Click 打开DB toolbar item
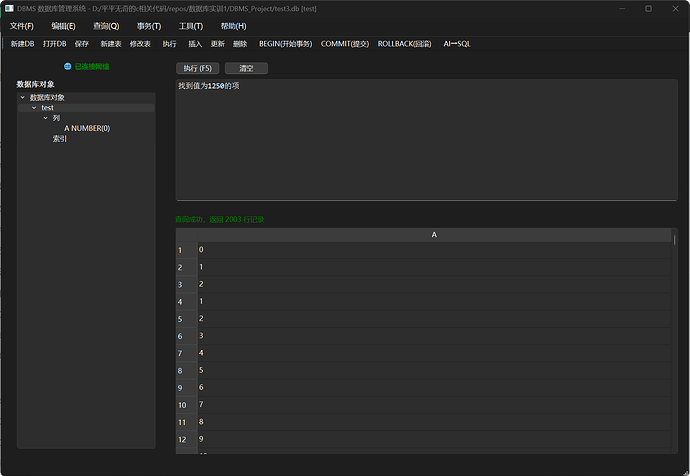Viewport: 690px width, 476px height. click(55, 44)
